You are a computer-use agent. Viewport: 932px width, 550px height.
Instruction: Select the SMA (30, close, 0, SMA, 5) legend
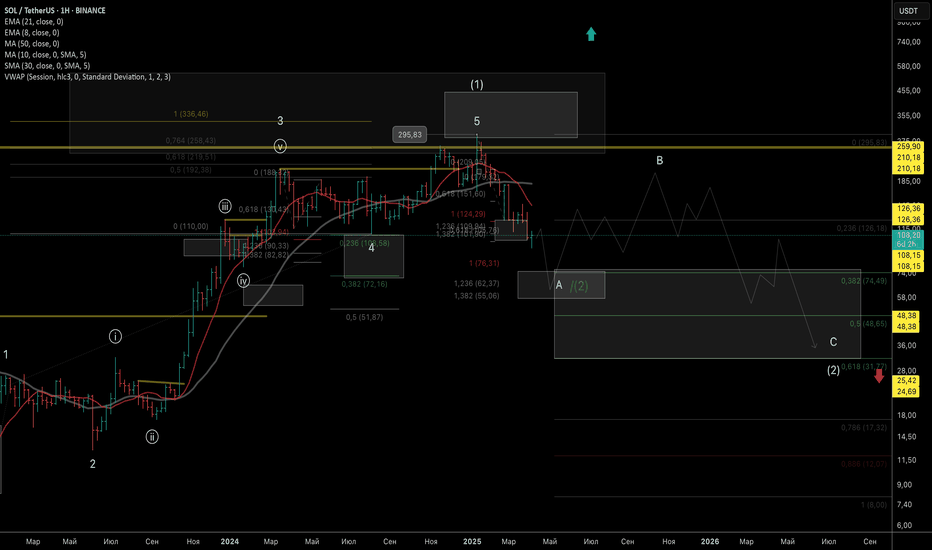click(x=47, y=66)
